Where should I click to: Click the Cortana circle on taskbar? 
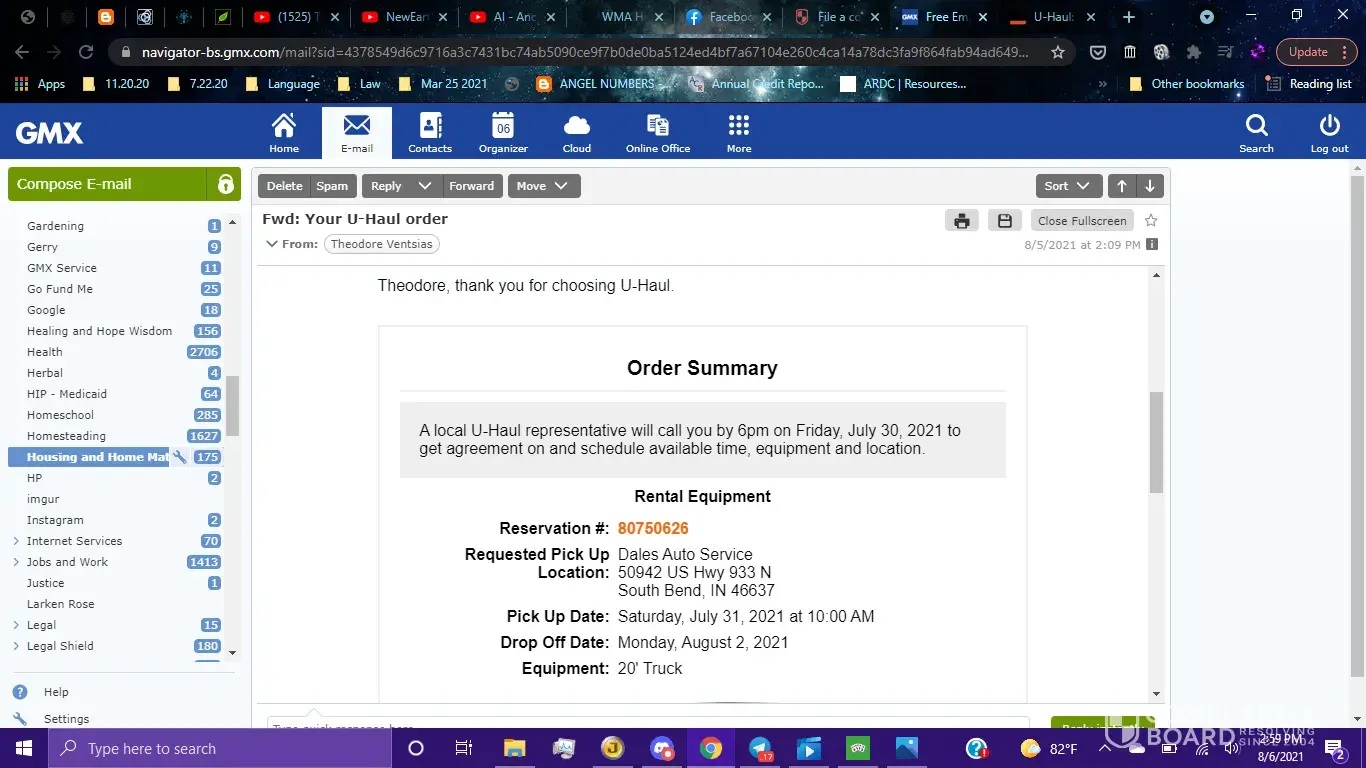[416, 748]
